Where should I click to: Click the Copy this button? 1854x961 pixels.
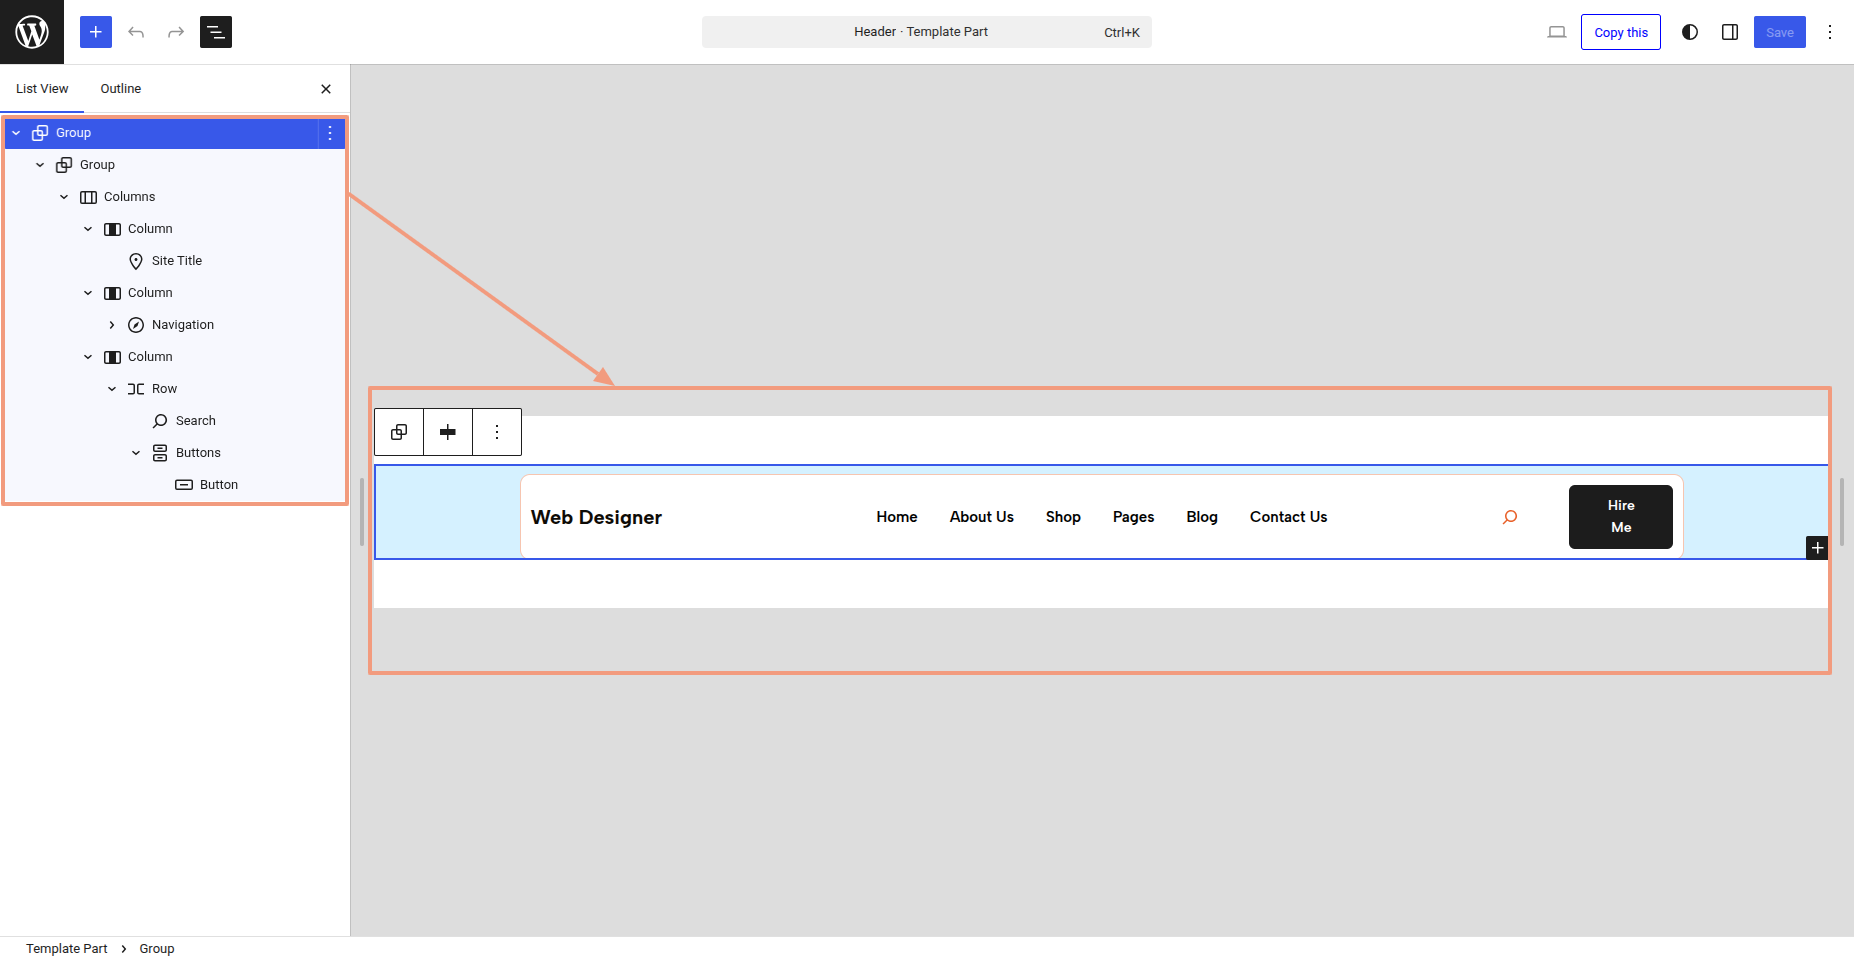click(1620, 32)
